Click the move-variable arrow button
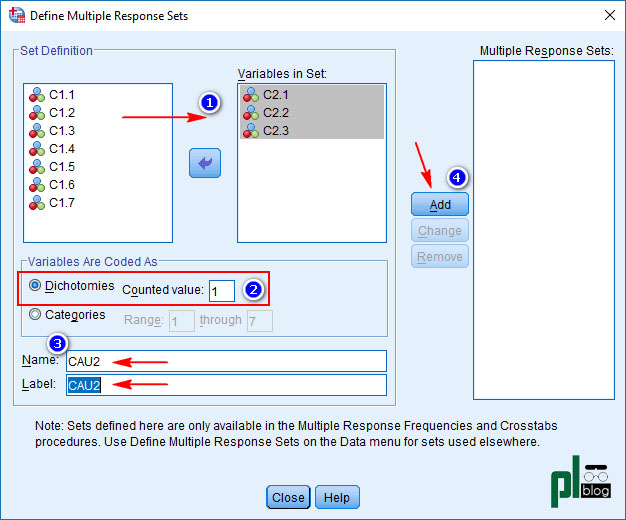The height and width of the screenshot is (520, 626). [x=205, y=163]
